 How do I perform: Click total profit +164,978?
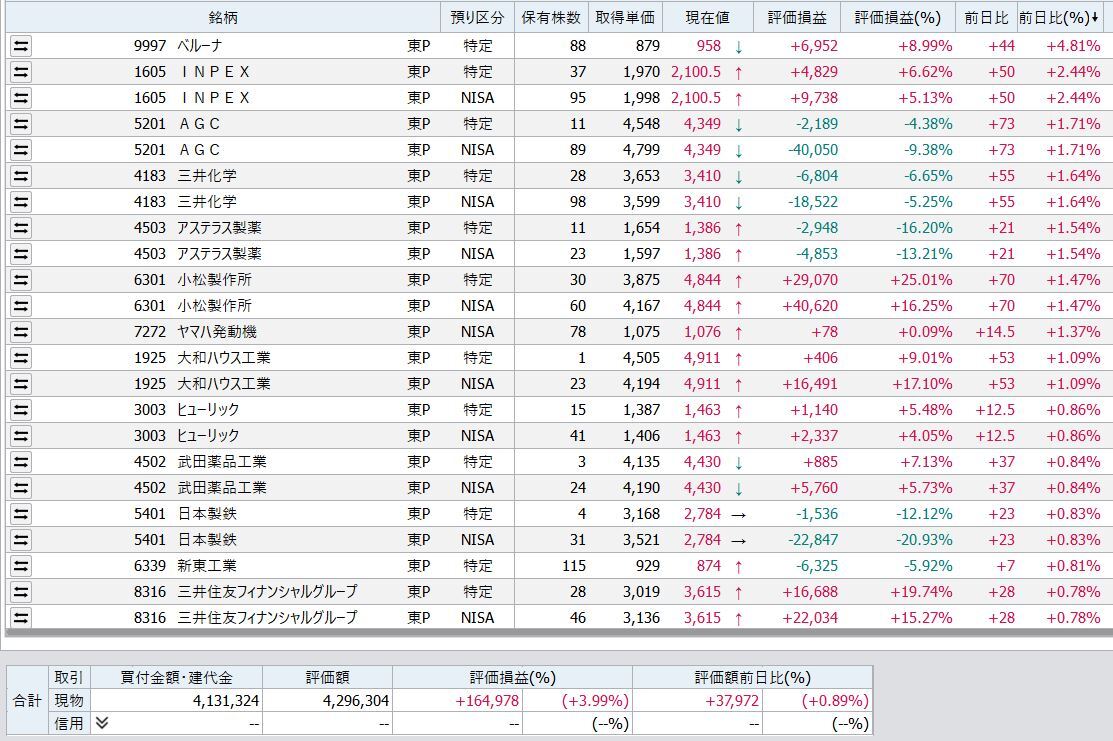(x=487, y=701)
